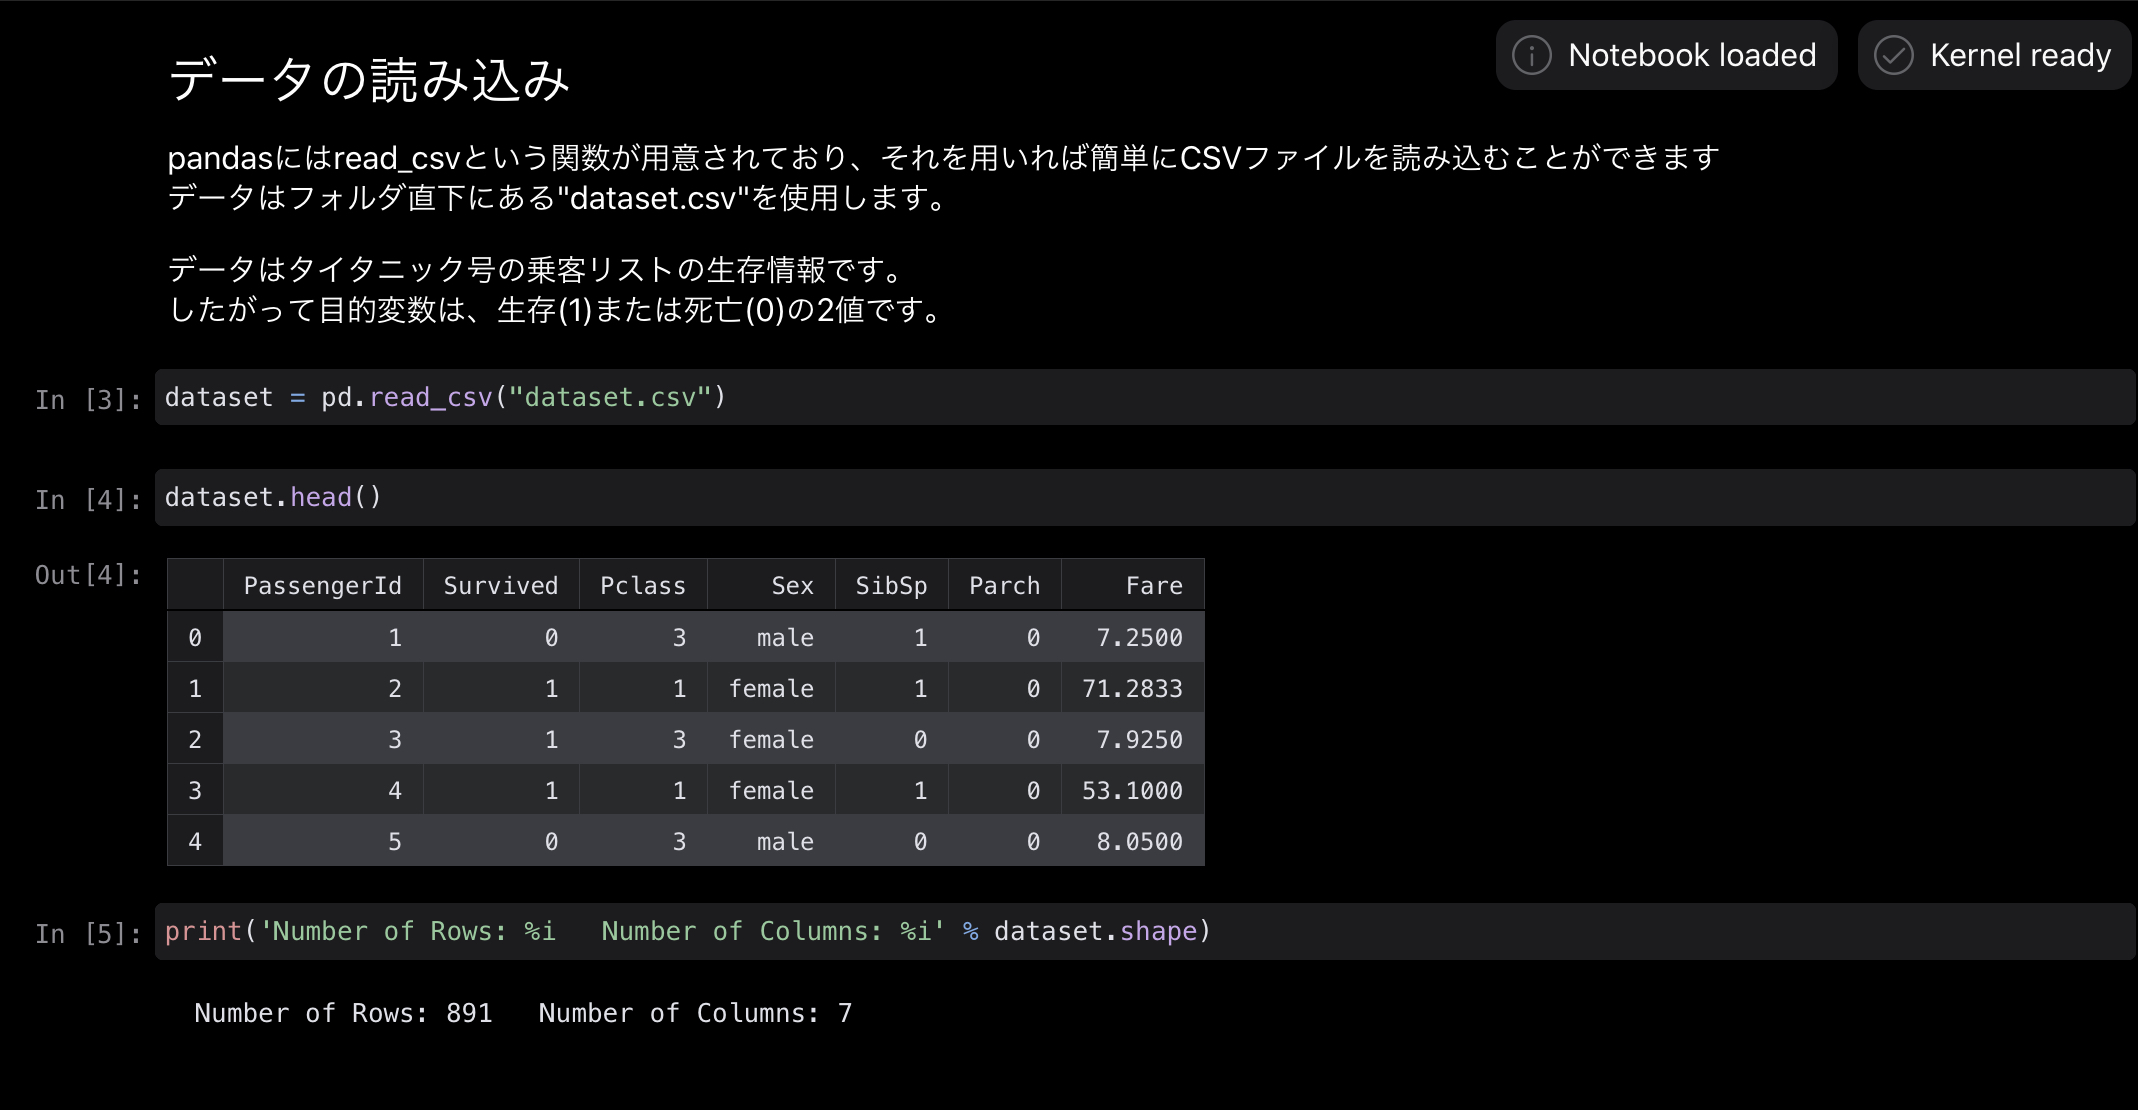Screen dimensions: 2138x1110
Task: Click the Pclass column header
Action: tap(642, 586)
